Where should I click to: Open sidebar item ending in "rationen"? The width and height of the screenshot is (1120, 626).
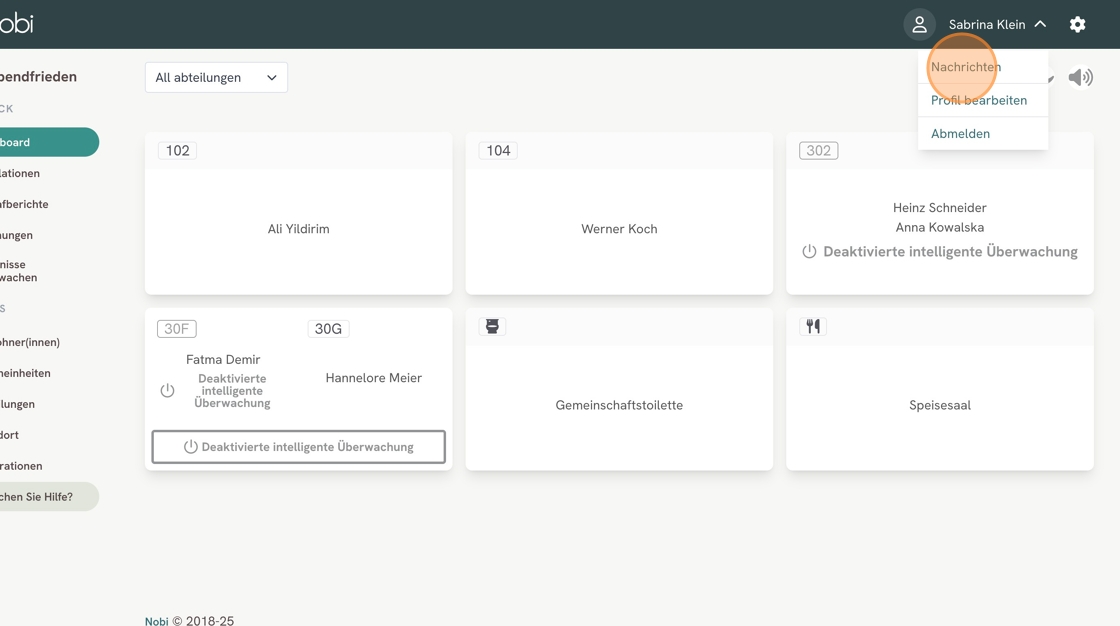pyautogui.click(x=21, y=466)
